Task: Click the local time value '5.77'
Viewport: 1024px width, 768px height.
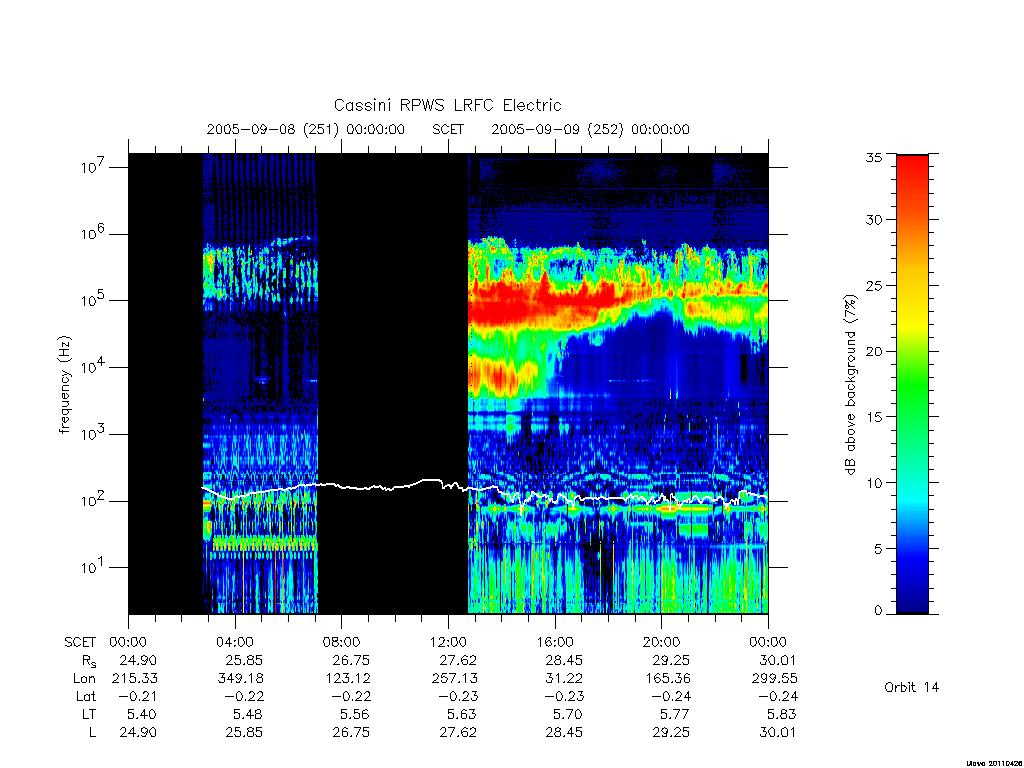Action: pyautogui.click(x=675, y=714)
